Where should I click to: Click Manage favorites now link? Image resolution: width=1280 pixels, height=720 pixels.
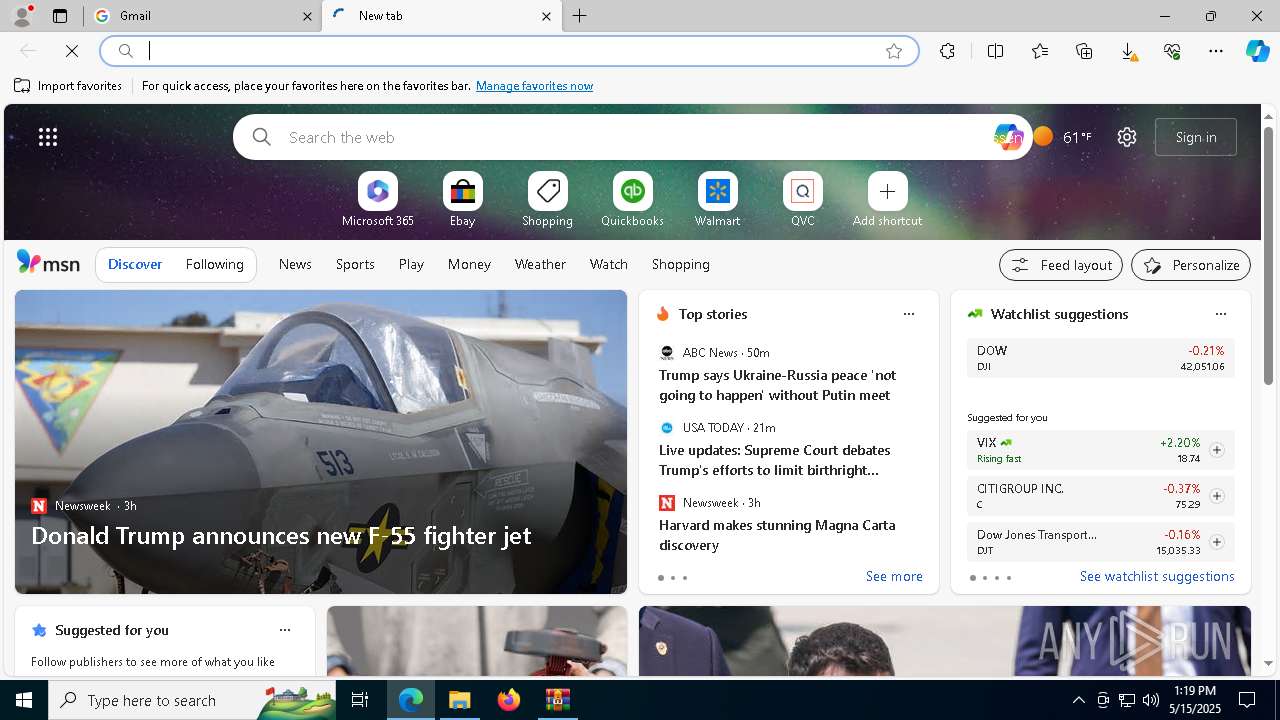pyautogui.click(x=534, y=86)
